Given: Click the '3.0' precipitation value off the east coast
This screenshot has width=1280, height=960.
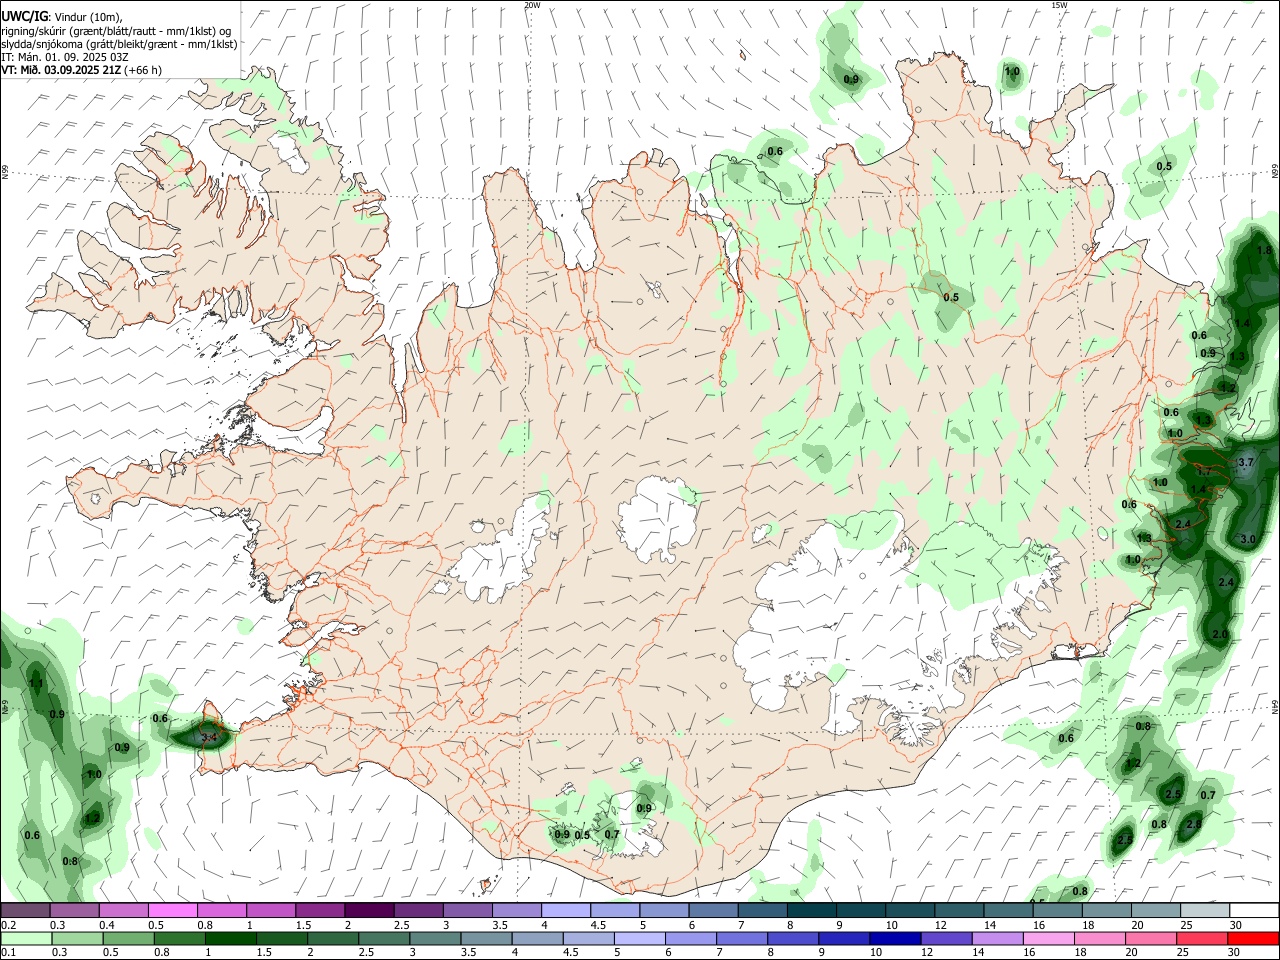Looking at the screenshot, I should click(x=1248, y=539).
